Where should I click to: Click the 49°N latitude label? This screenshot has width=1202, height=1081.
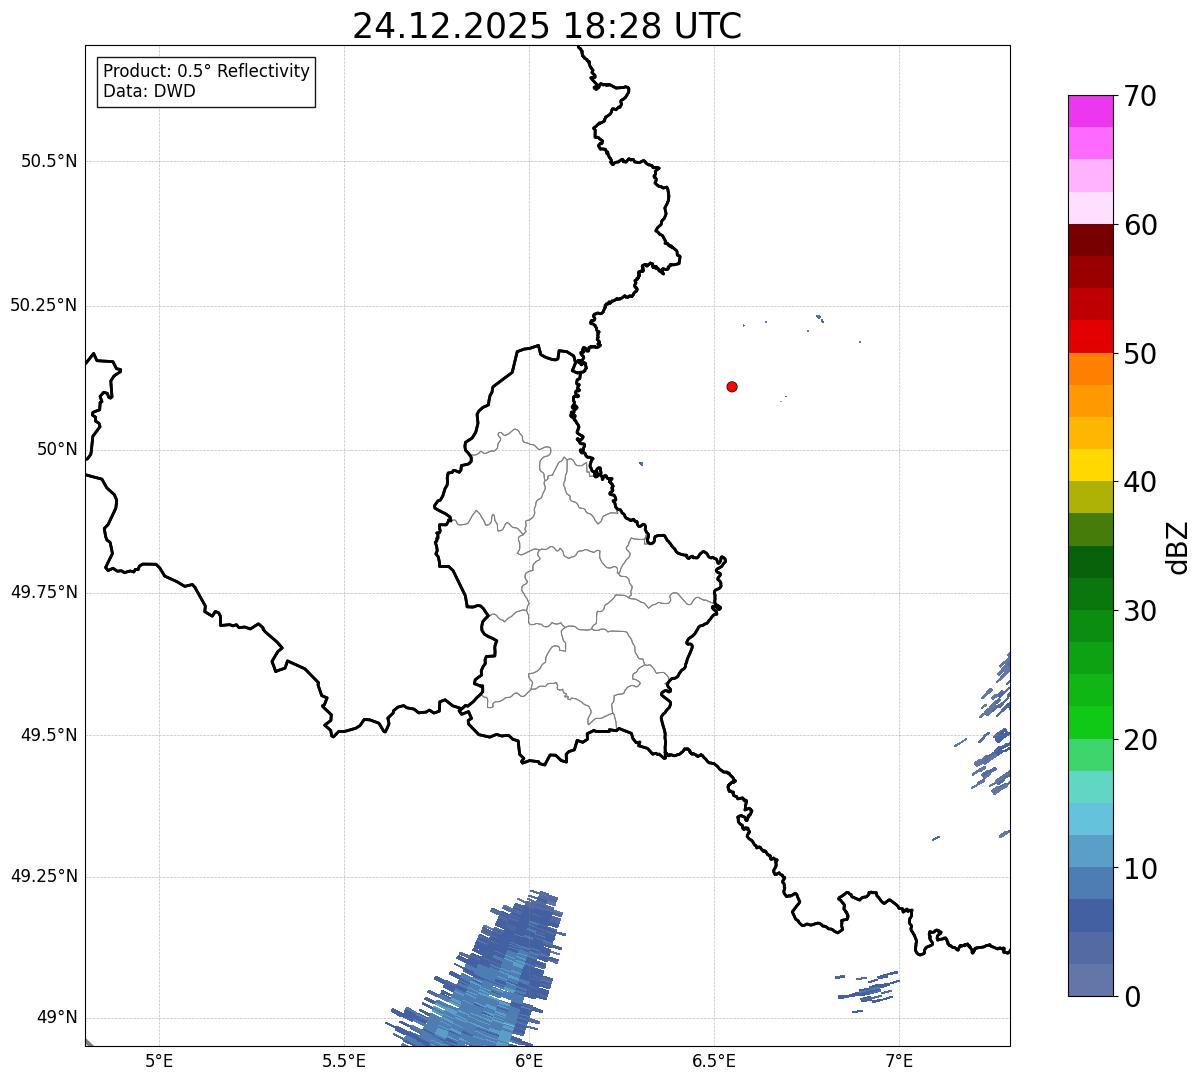click(x=57, y=1017)
